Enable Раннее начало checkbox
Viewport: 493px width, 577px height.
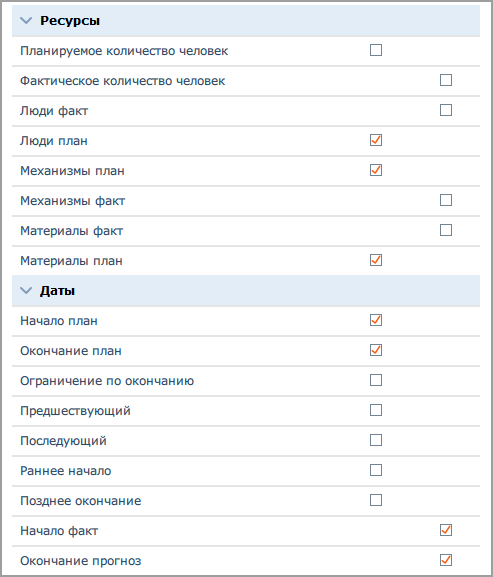[376, 470]
